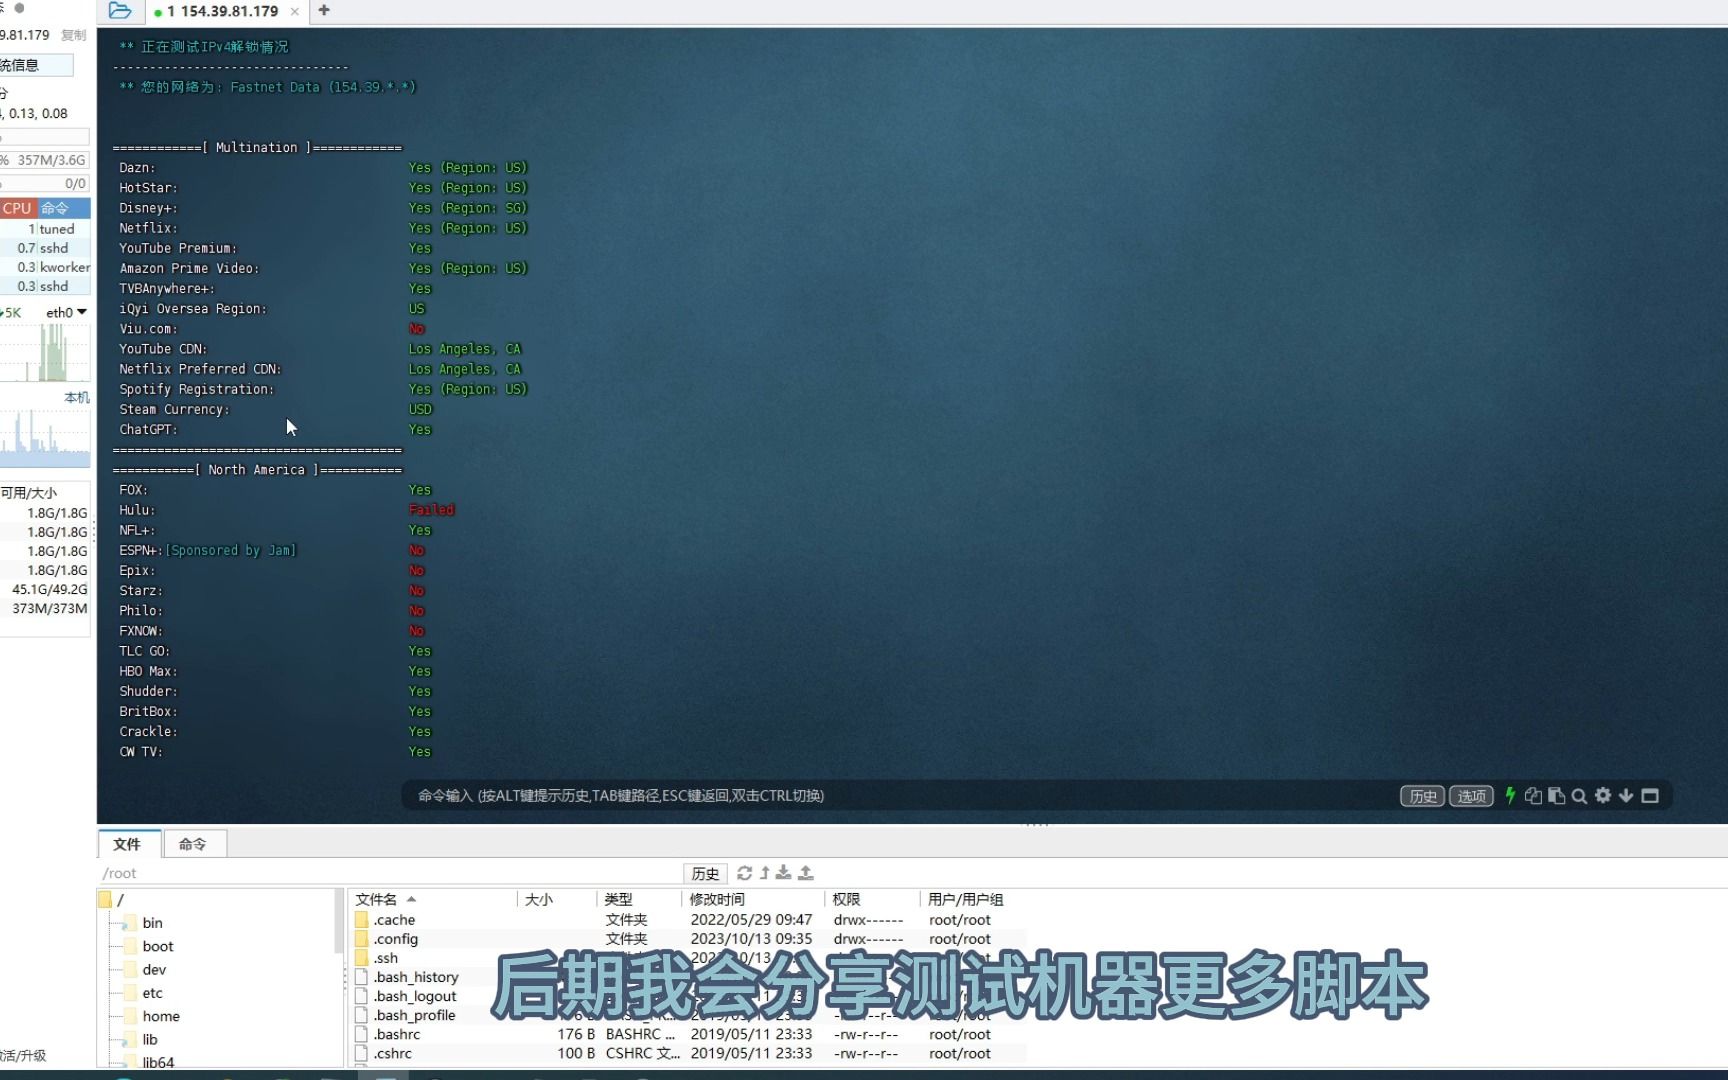Click the terminal 历史 history button

[1422, 796]
